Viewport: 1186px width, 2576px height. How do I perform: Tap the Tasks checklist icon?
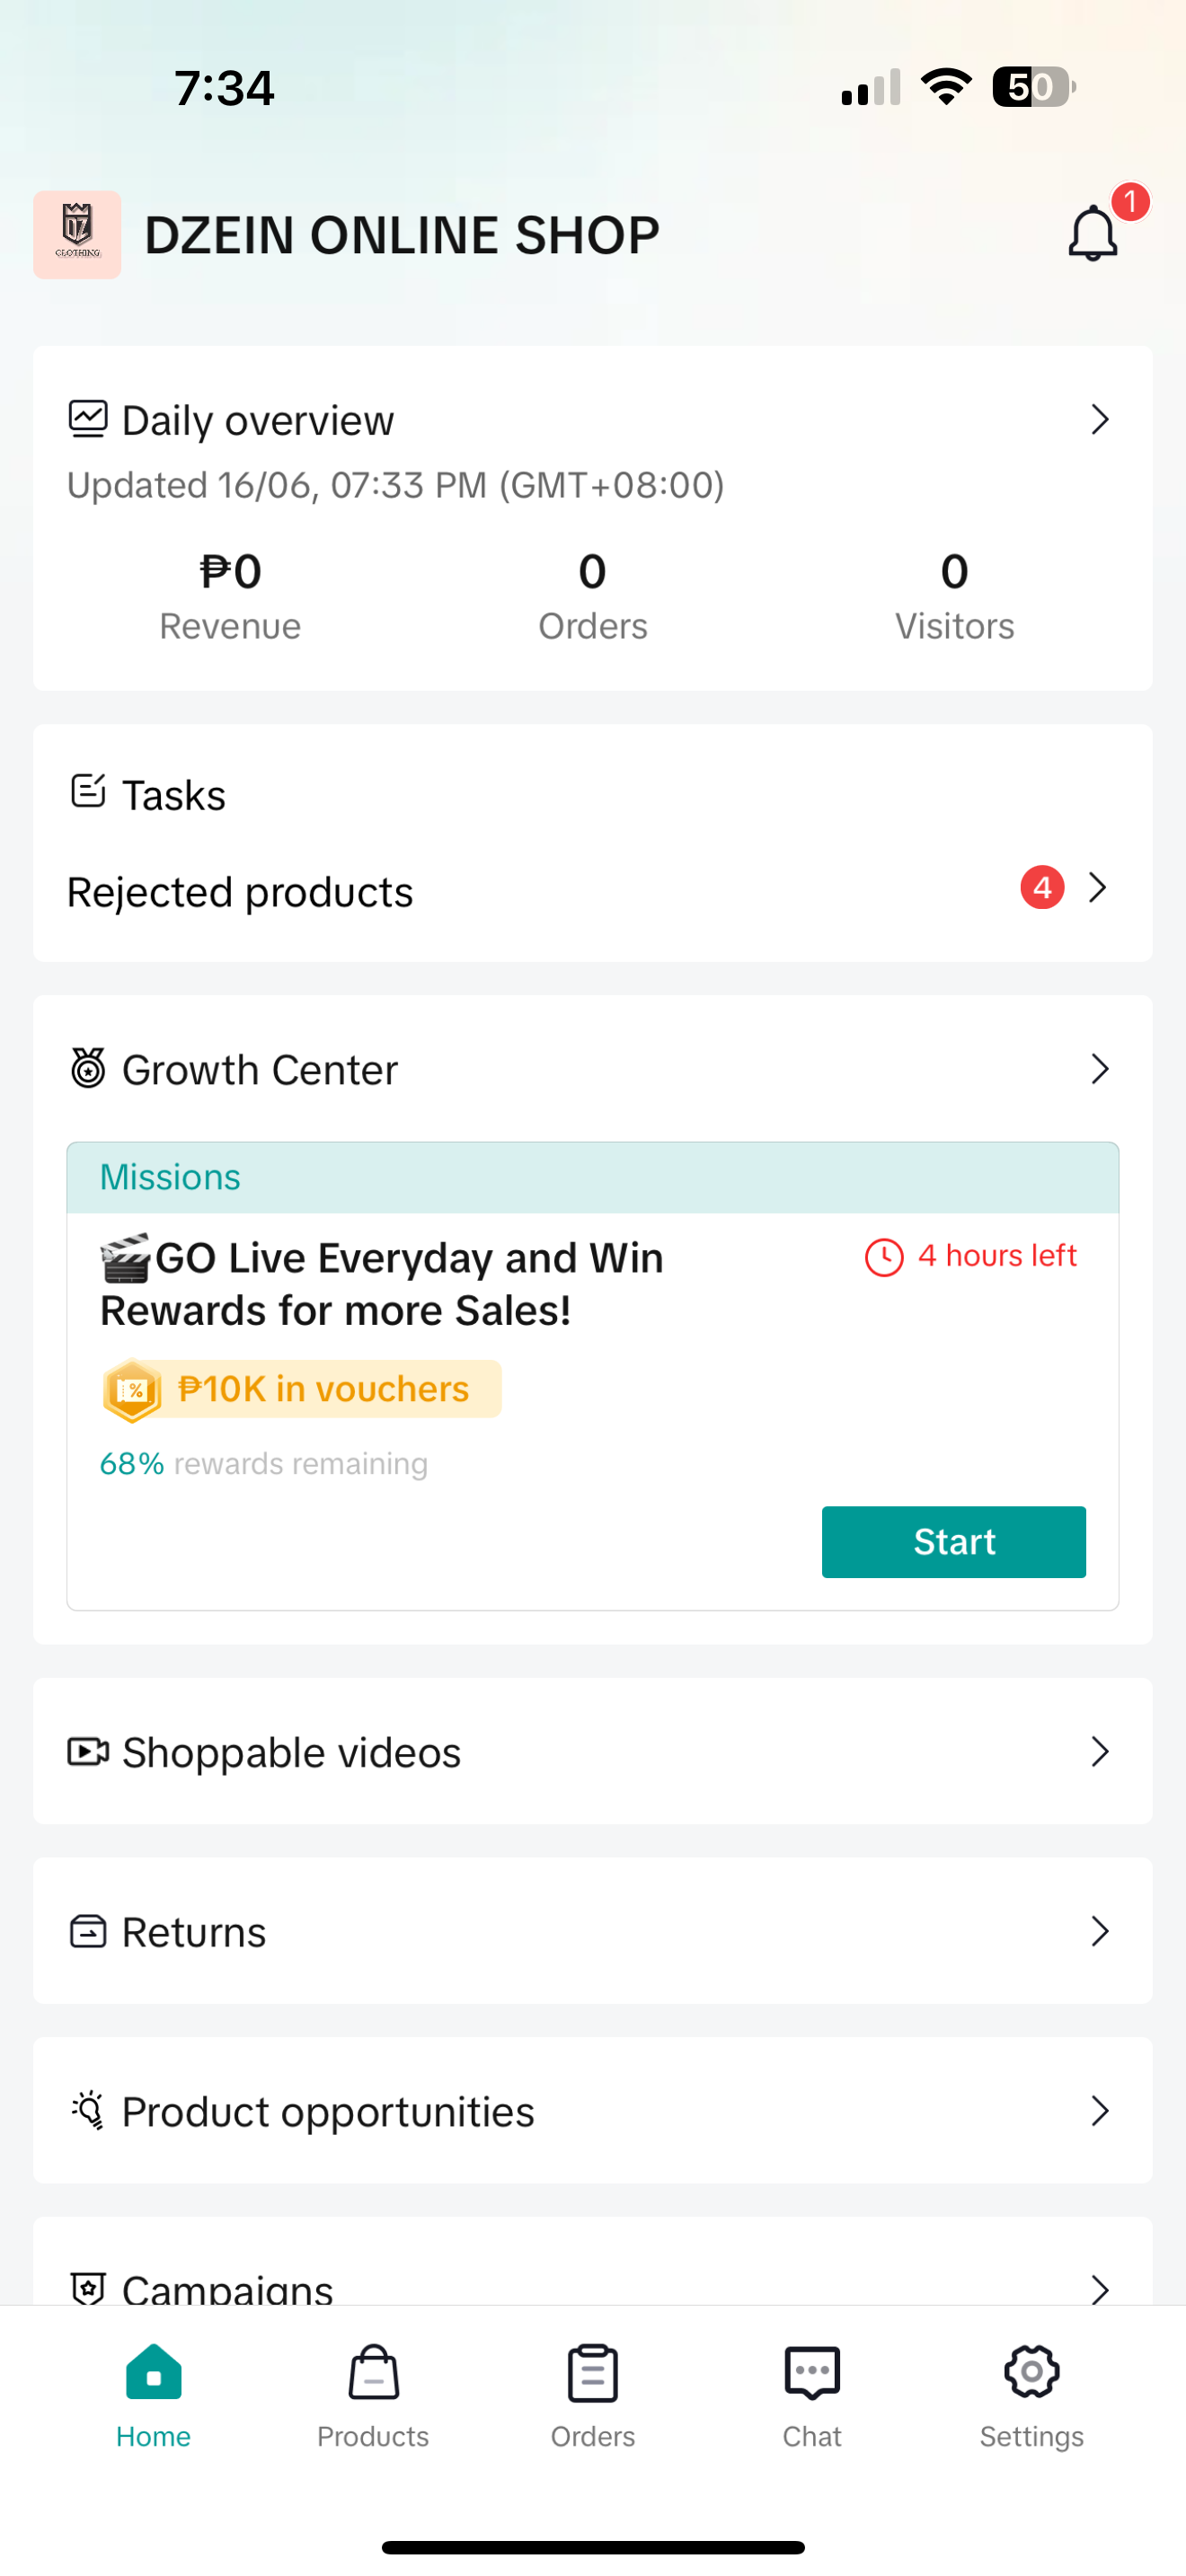click(x=88, y=792)
